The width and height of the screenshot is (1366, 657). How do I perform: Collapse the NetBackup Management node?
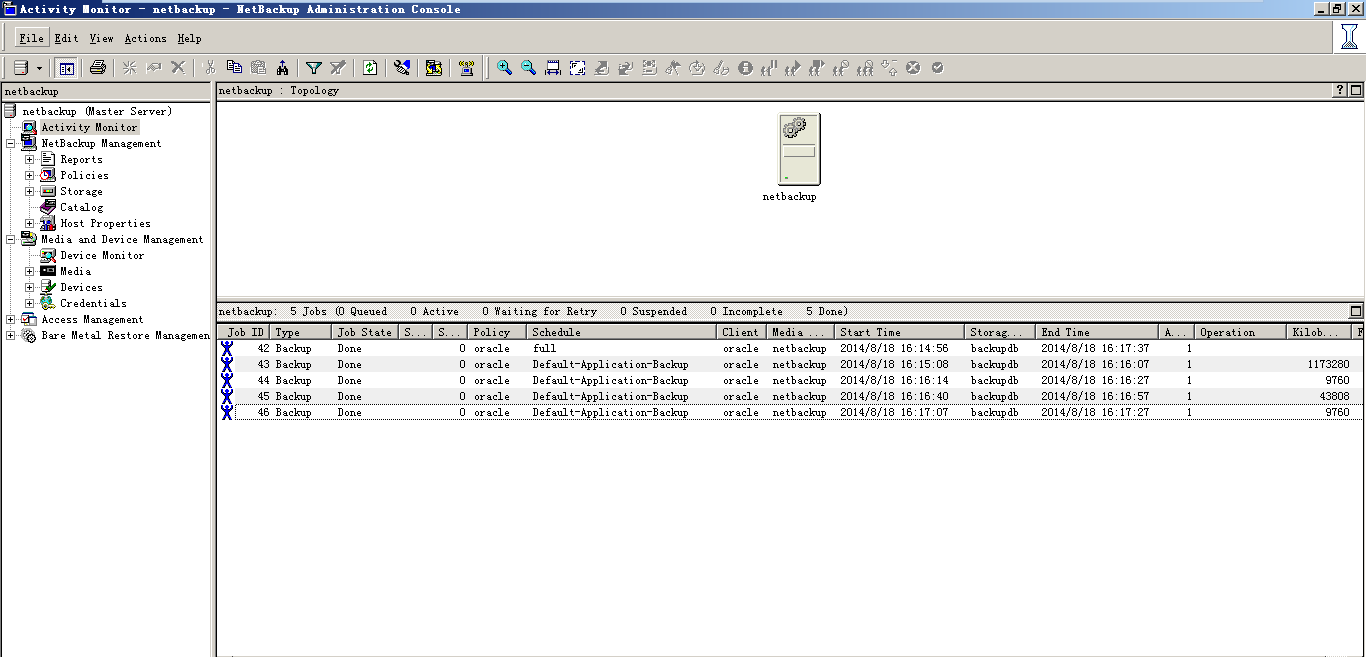(11, 143)
